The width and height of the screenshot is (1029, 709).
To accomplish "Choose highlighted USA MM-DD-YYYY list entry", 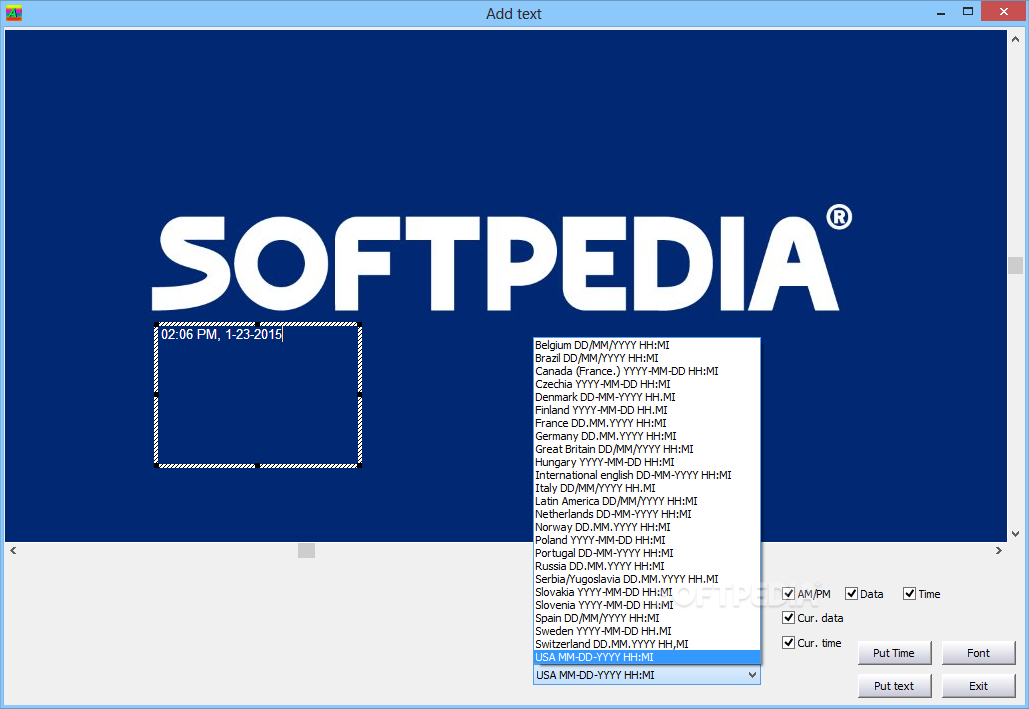I will (x=646, y=657).
